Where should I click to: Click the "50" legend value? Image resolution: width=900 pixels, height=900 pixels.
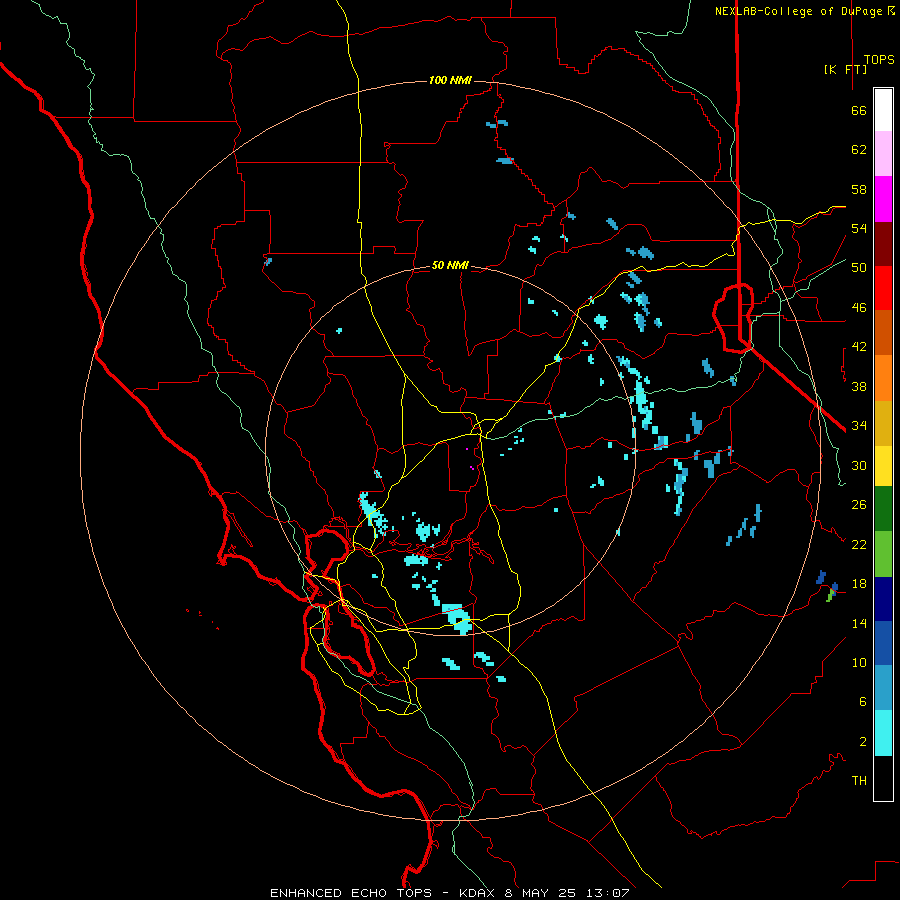[x=859, y=267]
